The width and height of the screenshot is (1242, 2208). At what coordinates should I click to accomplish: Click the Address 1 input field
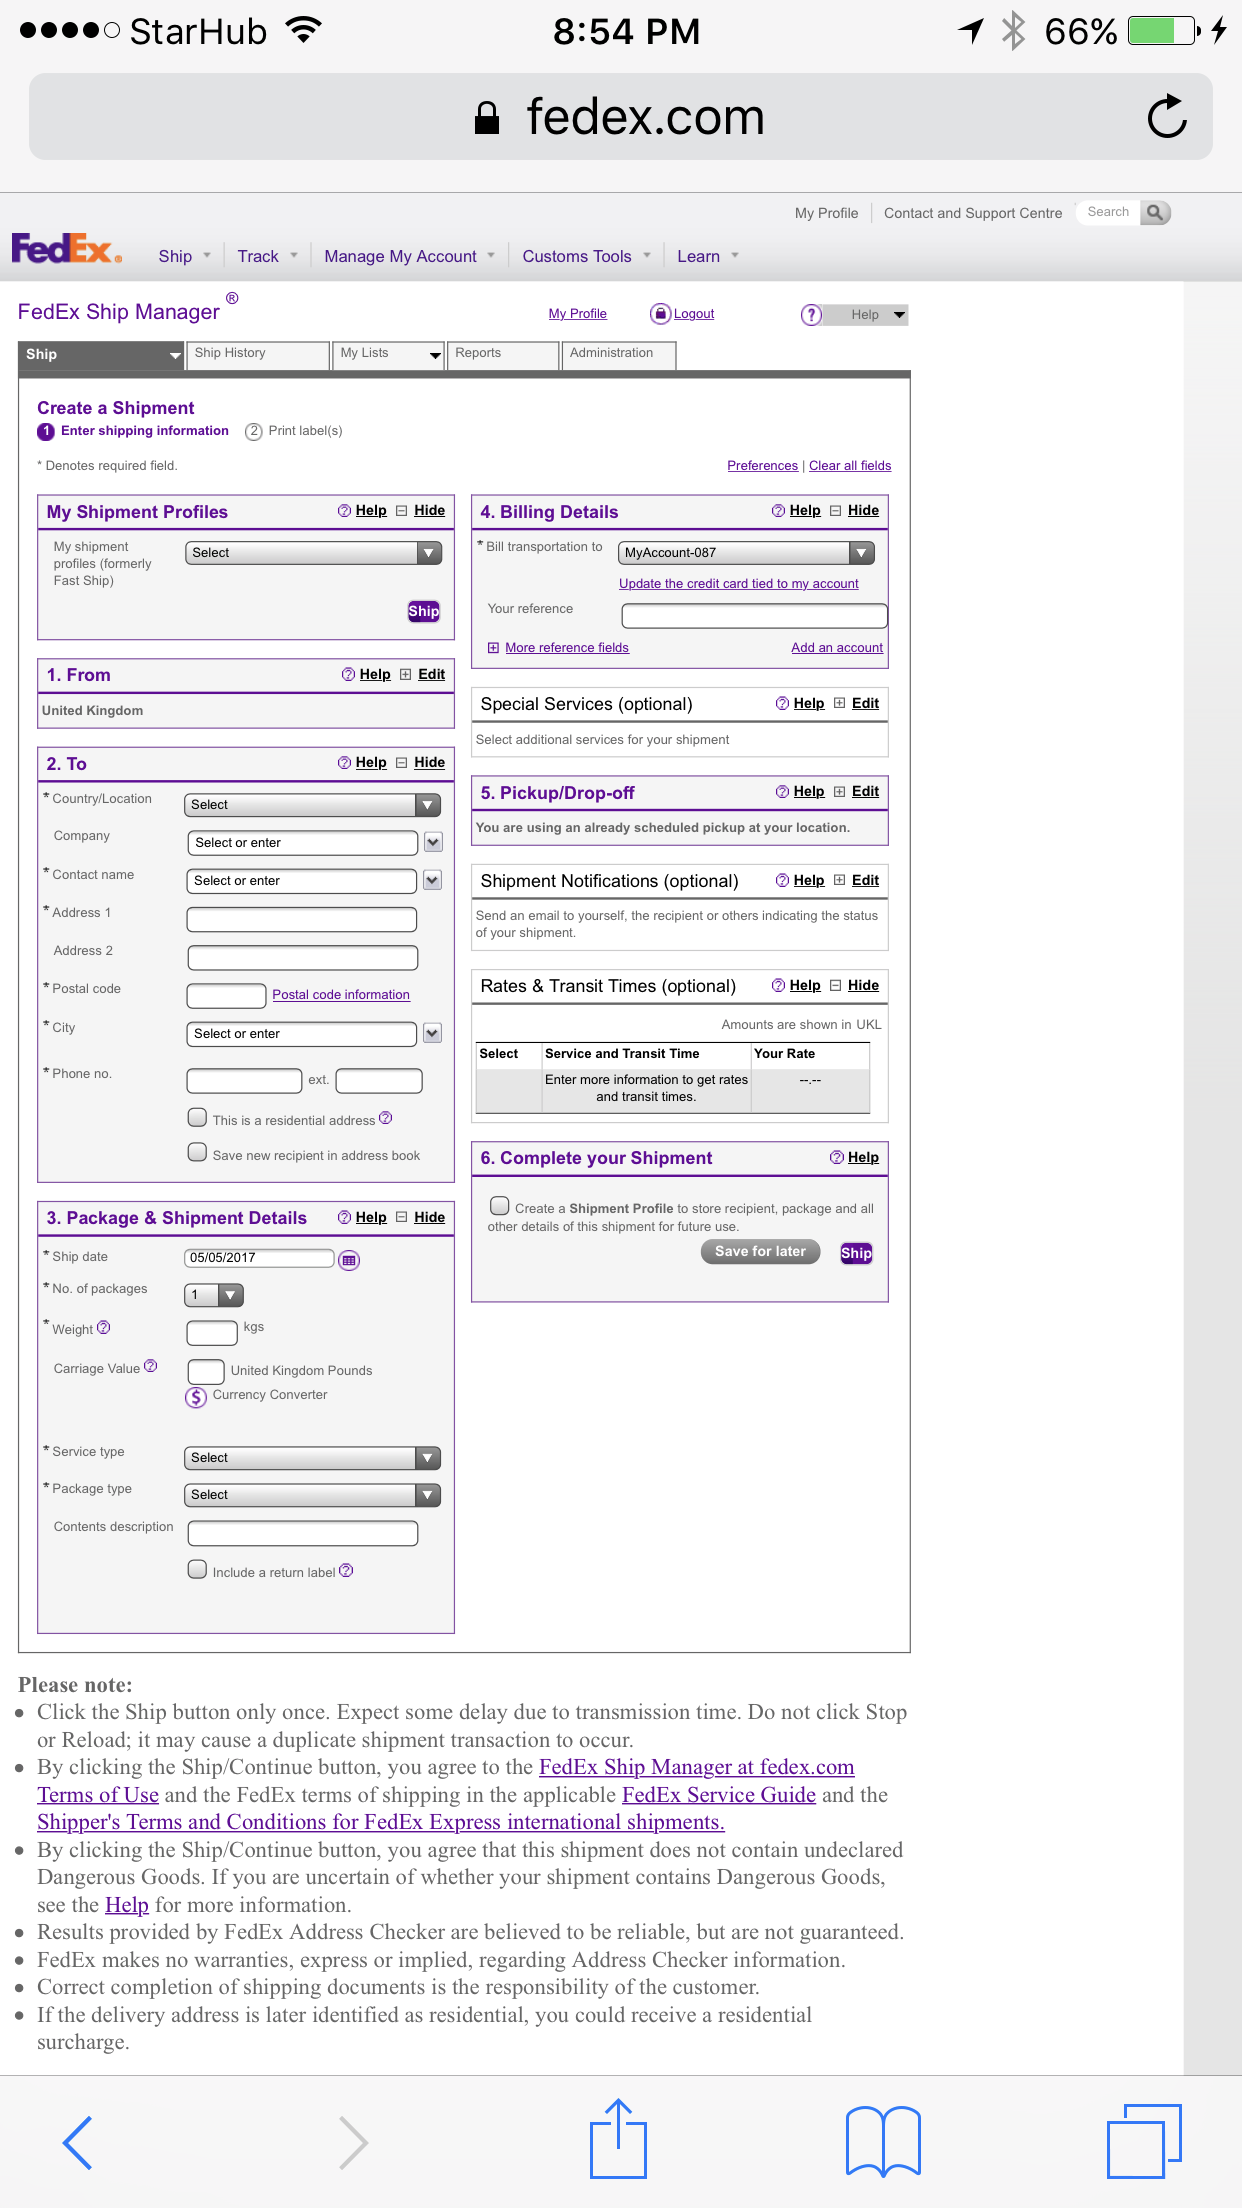302,919
